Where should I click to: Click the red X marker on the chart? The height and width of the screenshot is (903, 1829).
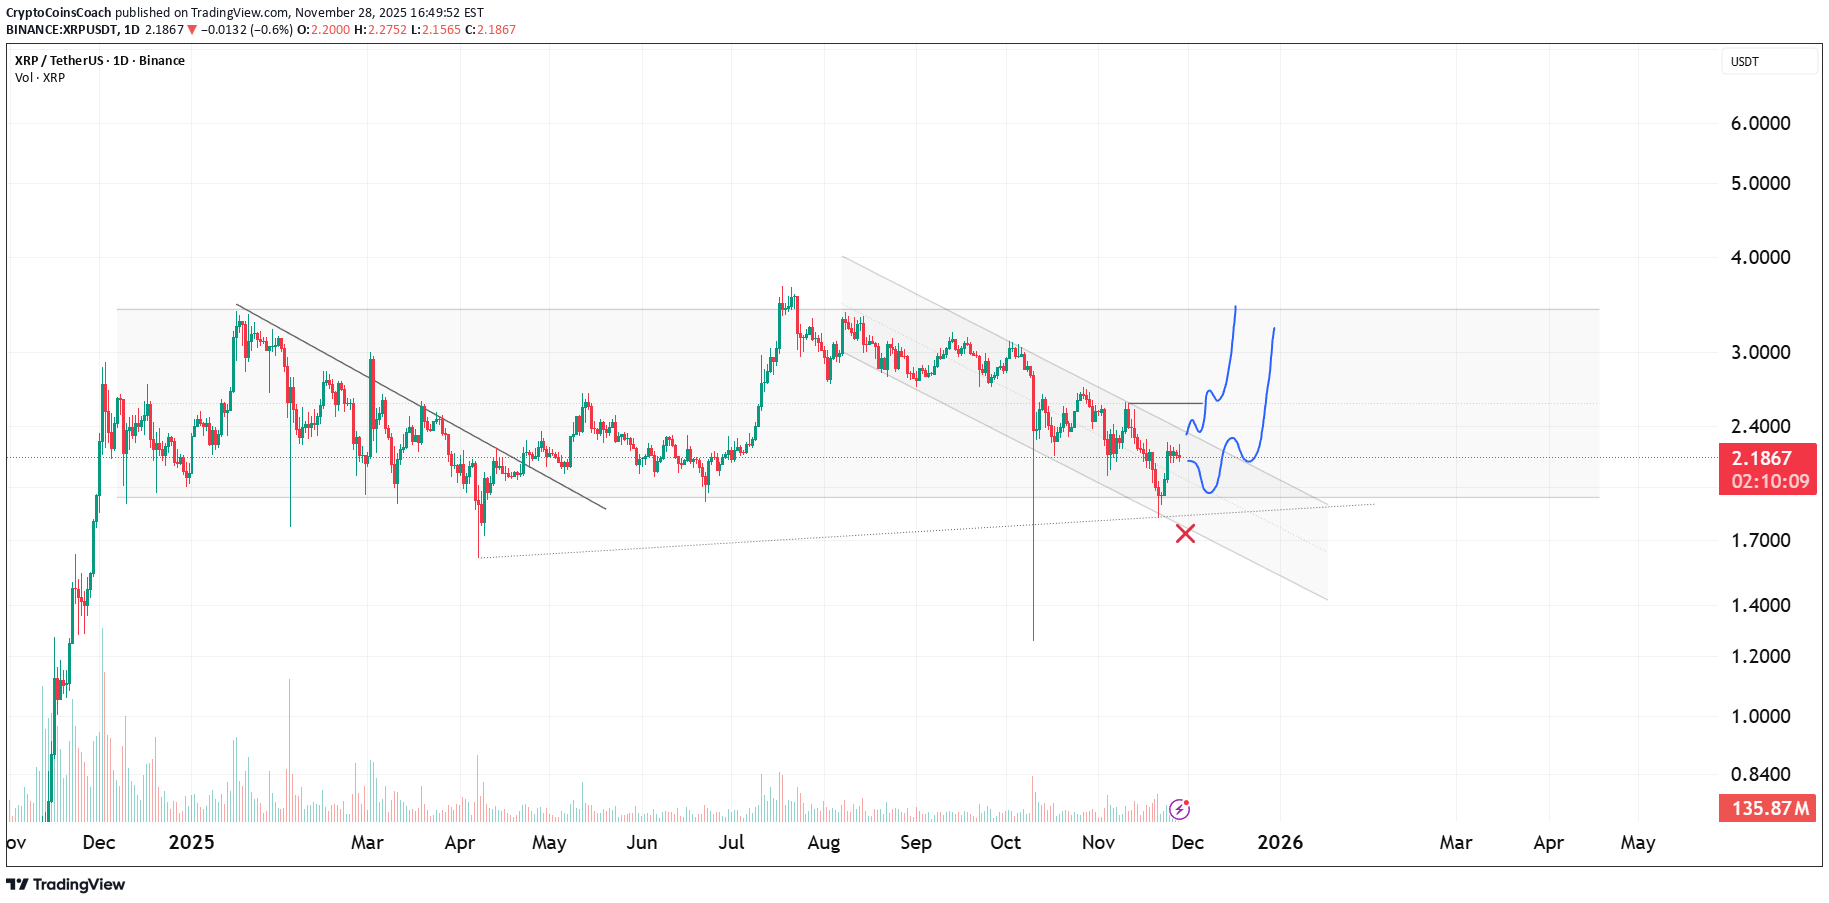1185,533
